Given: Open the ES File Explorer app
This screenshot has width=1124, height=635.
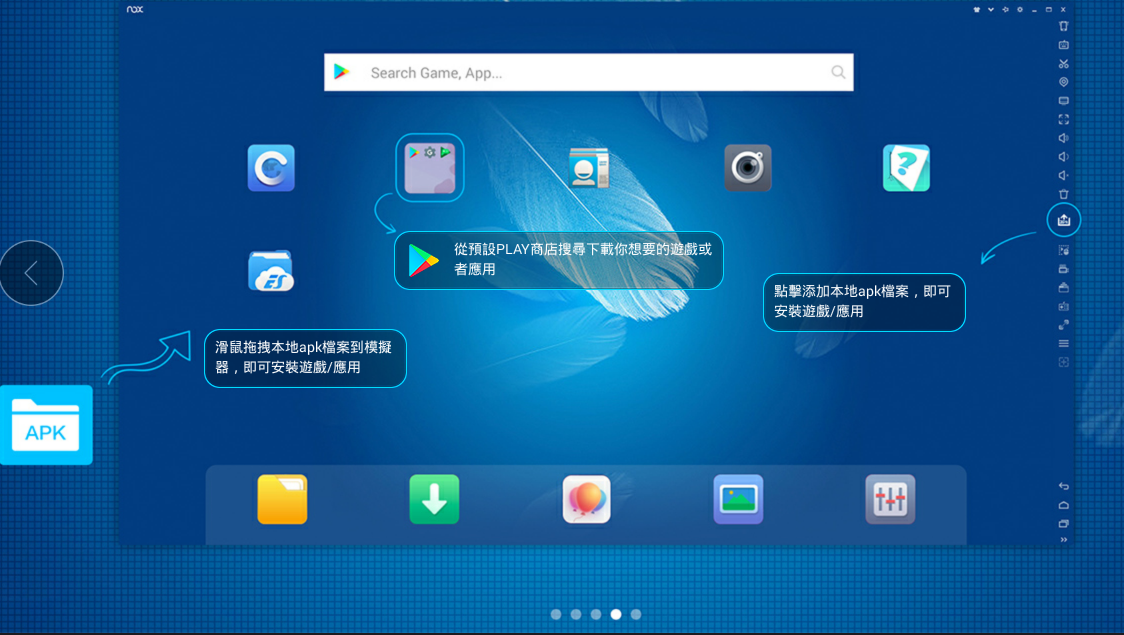Looking at the screenshot, I should coord(271,271).
